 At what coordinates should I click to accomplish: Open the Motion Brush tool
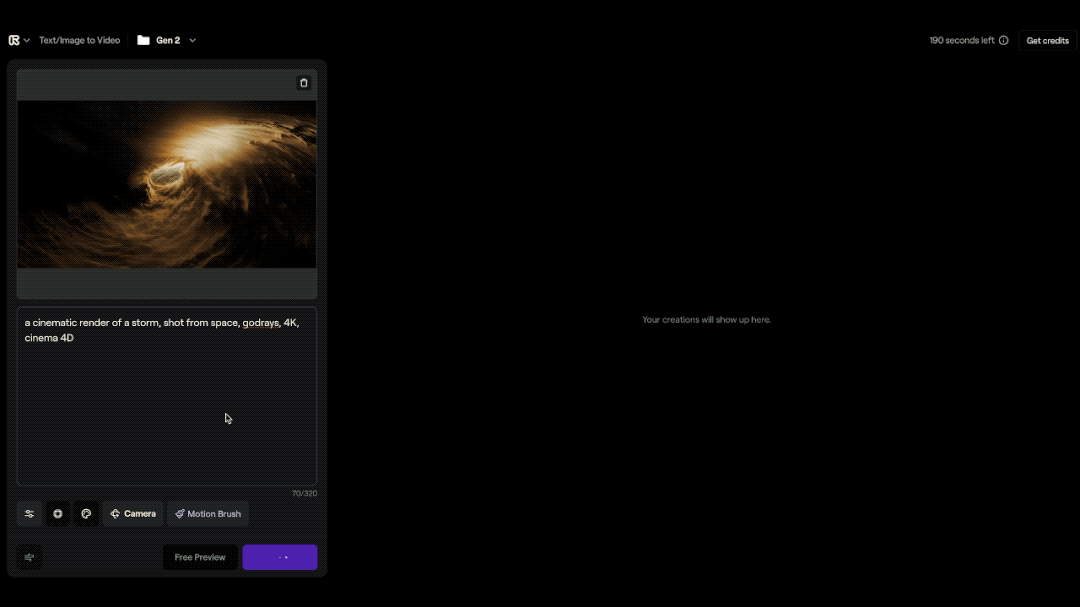(x=208, y=514)
